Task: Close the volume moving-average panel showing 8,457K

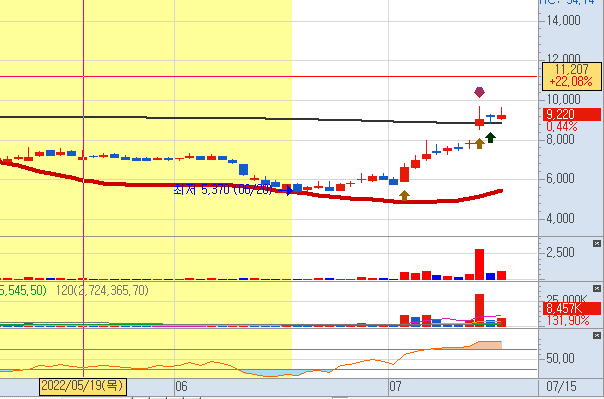Action: (597, 288)
